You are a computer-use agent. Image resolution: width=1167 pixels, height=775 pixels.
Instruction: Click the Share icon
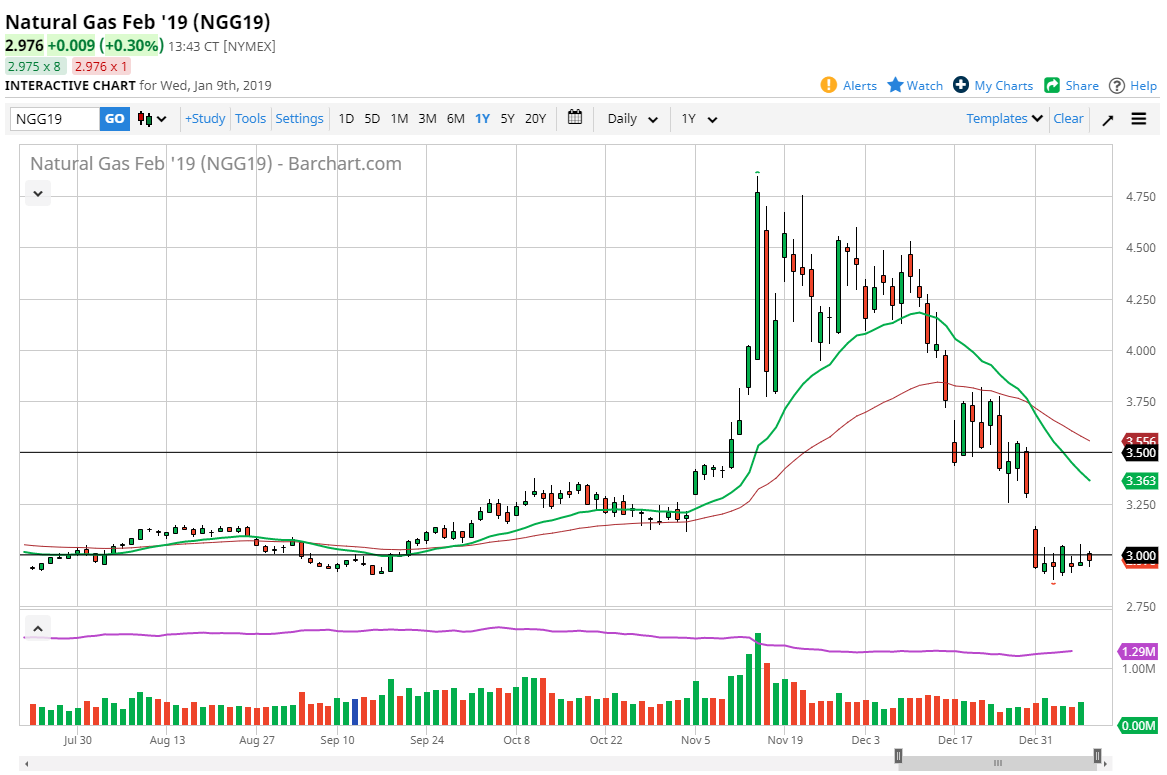click(x=1052, y=85)
